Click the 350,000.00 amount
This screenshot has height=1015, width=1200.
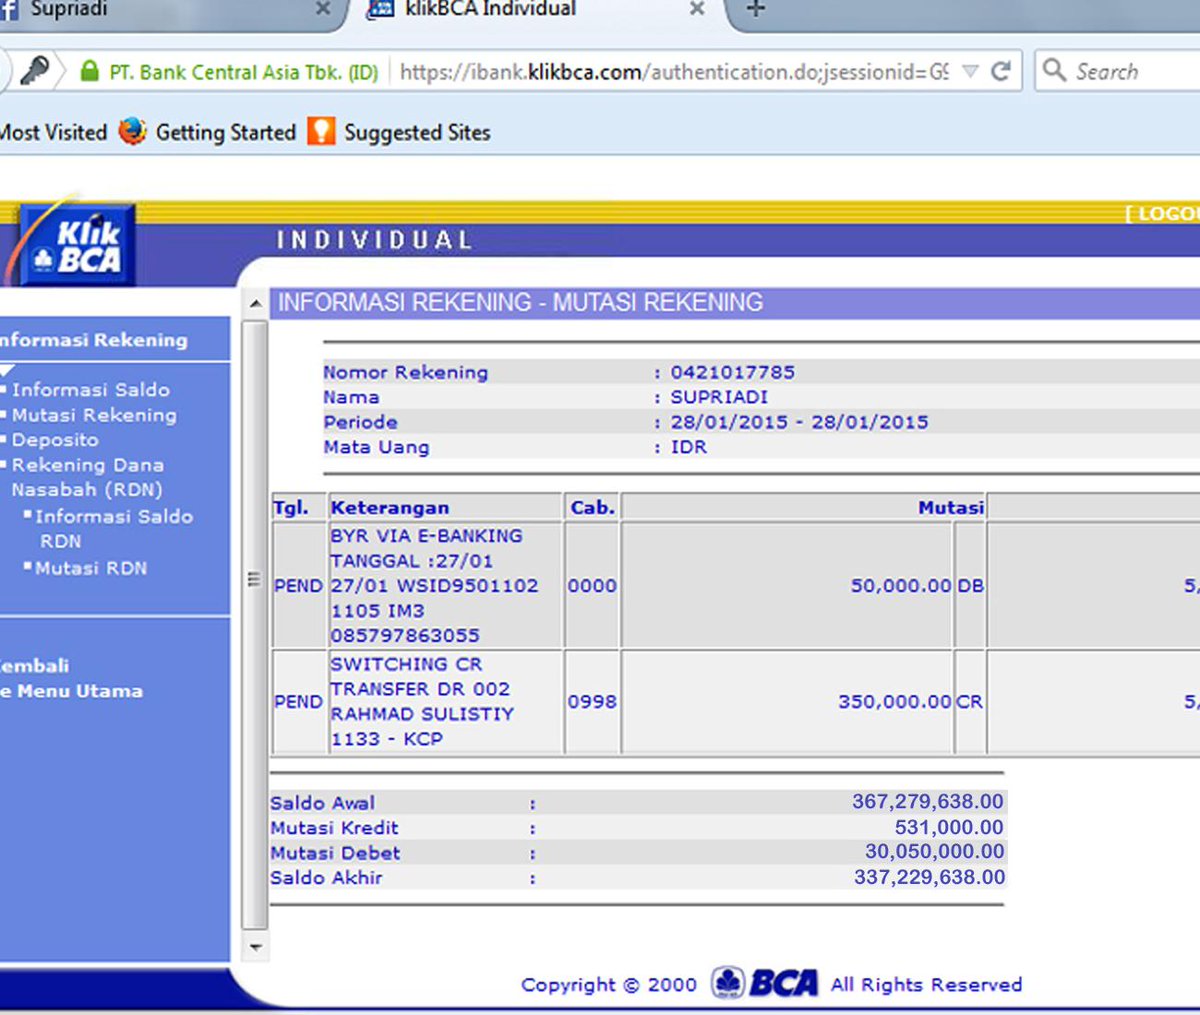895,702
